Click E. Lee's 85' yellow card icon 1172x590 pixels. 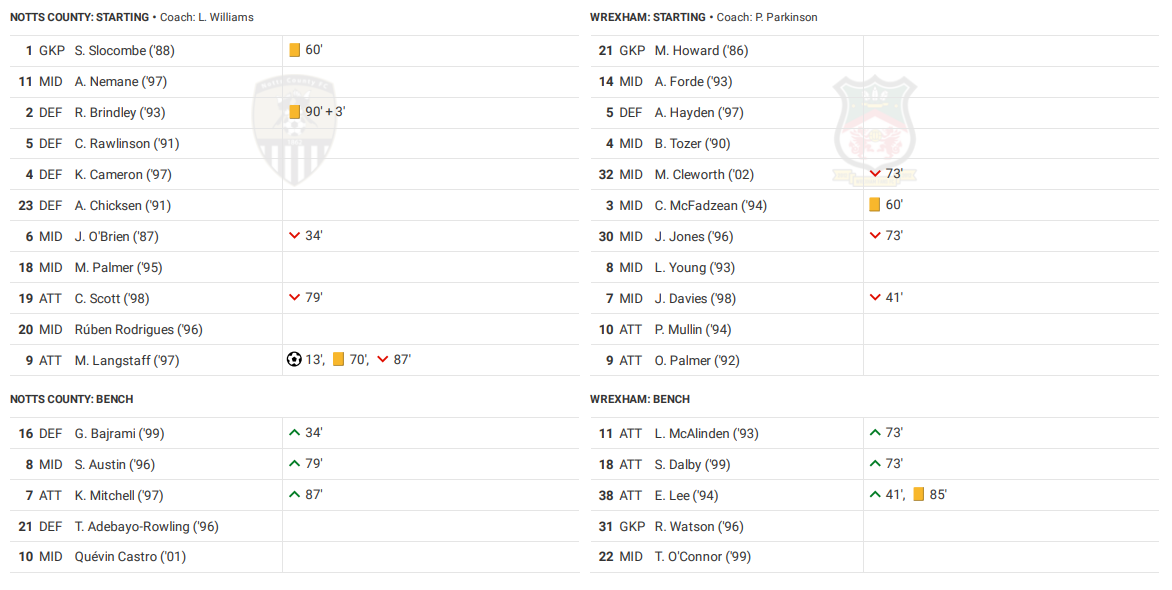[x=918, y=495]
